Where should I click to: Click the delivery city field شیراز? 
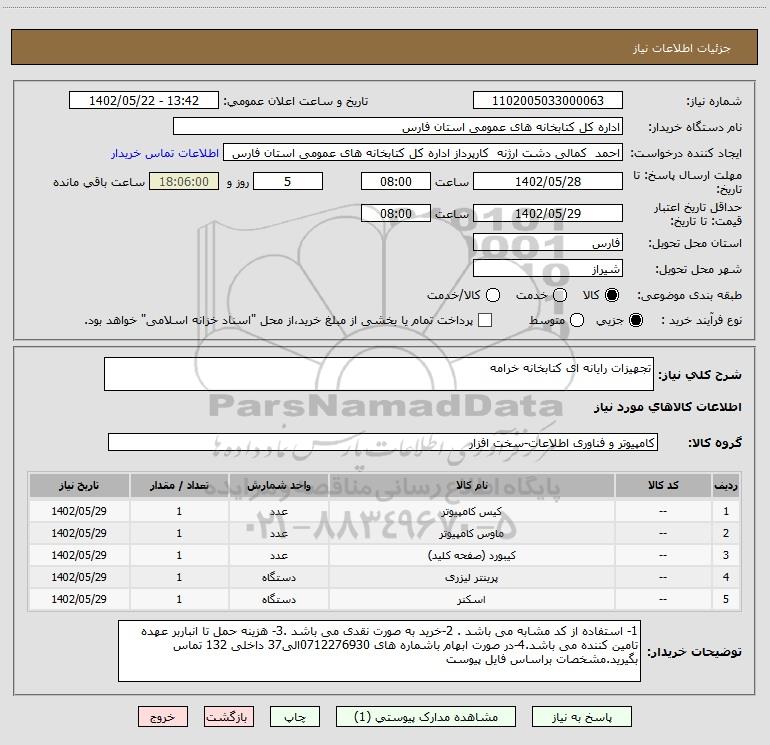pyautogui.click(x=548, y=268)
